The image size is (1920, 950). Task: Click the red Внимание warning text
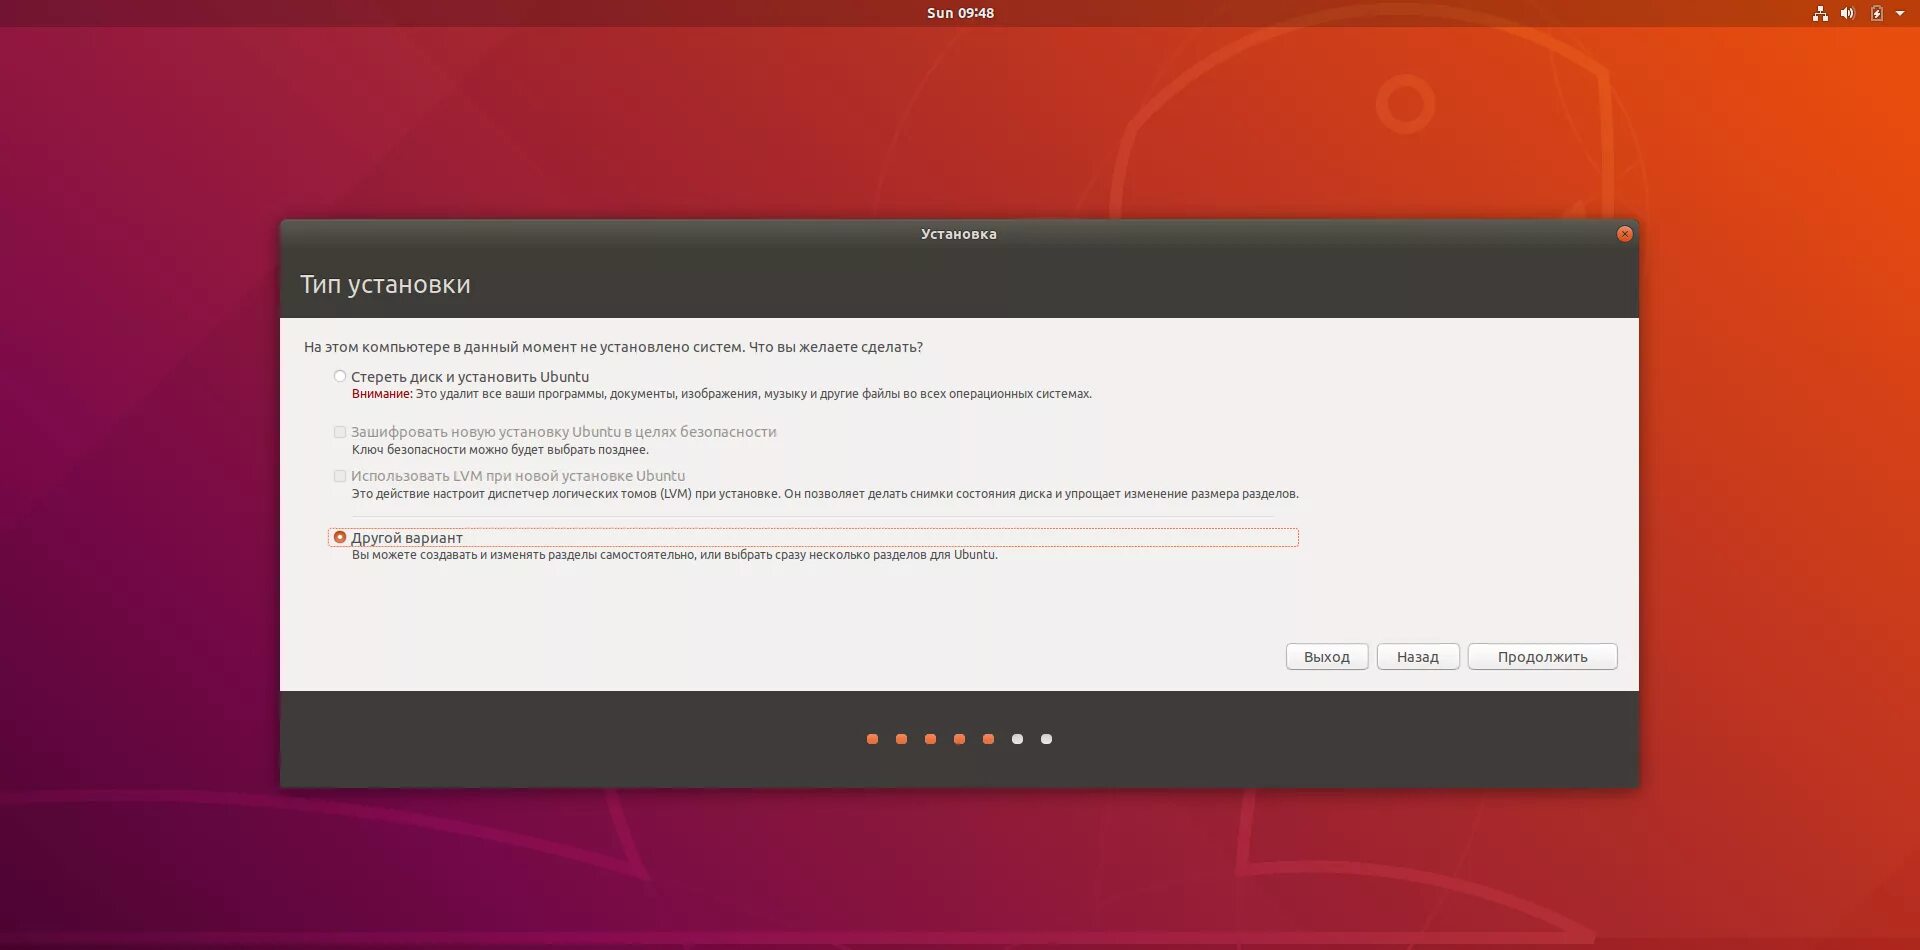(x=382, y=394)
